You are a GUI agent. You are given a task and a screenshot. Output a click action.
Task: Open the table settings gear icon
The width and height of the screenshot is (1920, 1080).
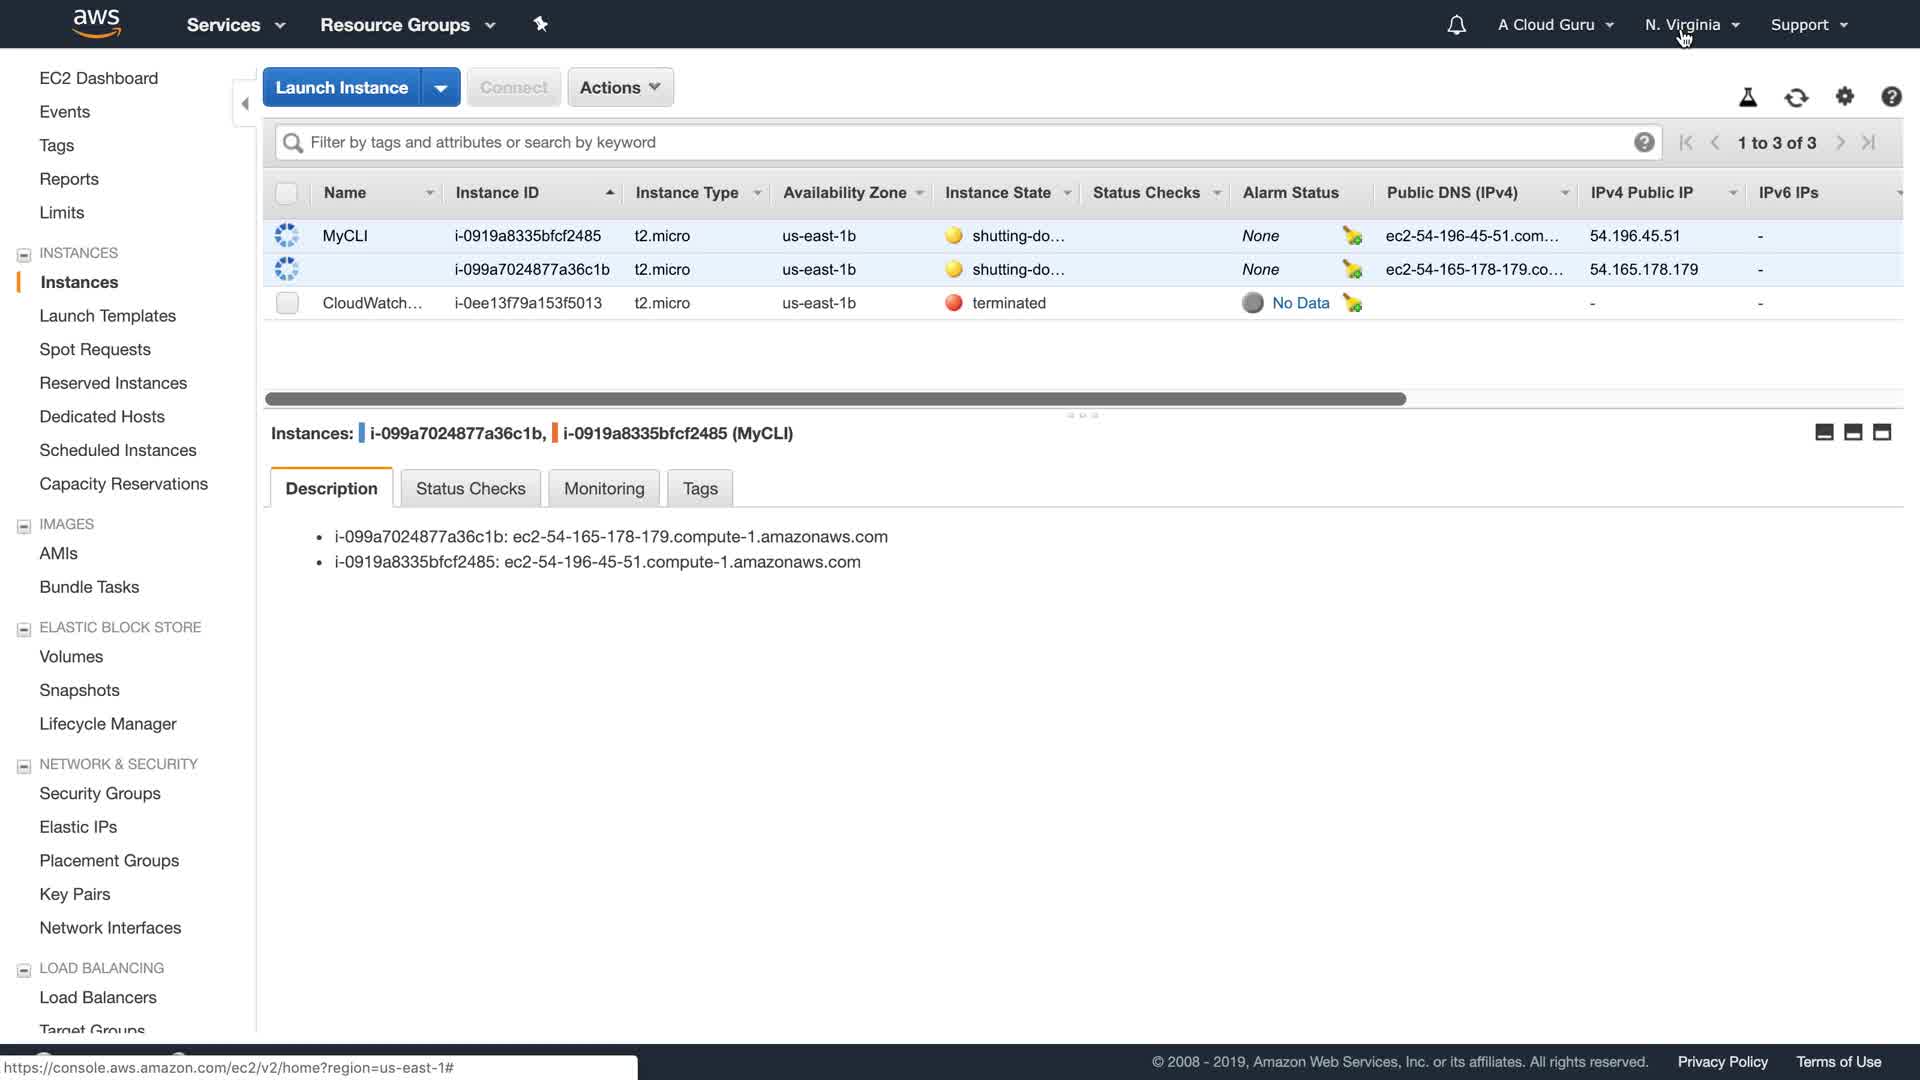click(1845, 96)
